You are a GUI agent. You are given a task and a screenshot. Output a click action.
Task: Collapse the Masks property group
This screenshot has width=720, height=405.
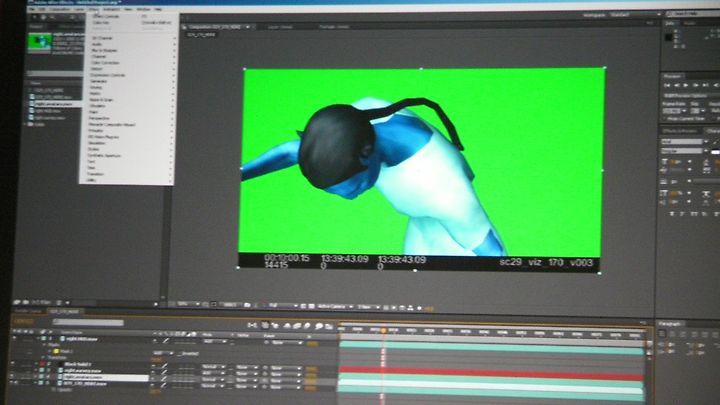[45, 345]
